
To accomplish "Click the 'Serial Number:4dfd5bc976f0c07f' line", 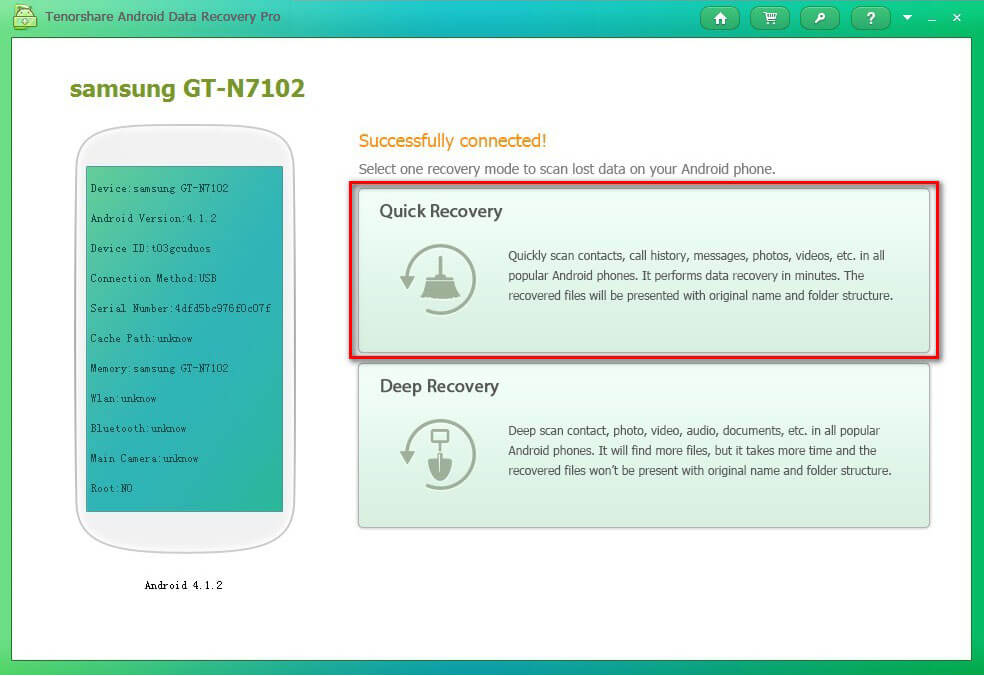I will [x=181, y=308].
